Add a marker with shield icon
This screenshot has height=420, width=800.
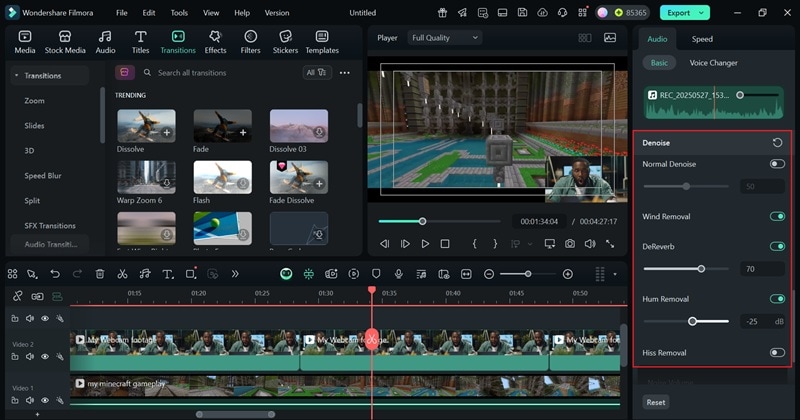(376, 274)
